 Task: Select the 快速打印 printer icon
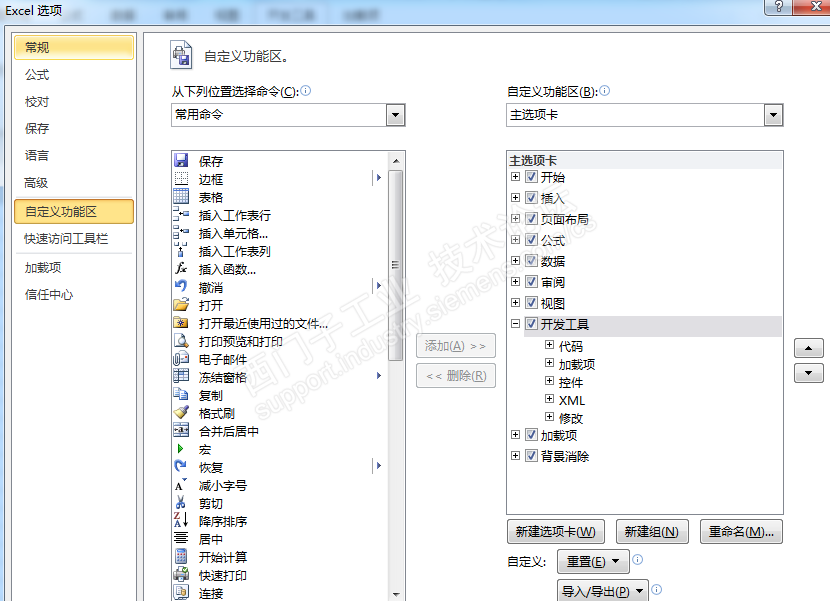tap(181, 575)
